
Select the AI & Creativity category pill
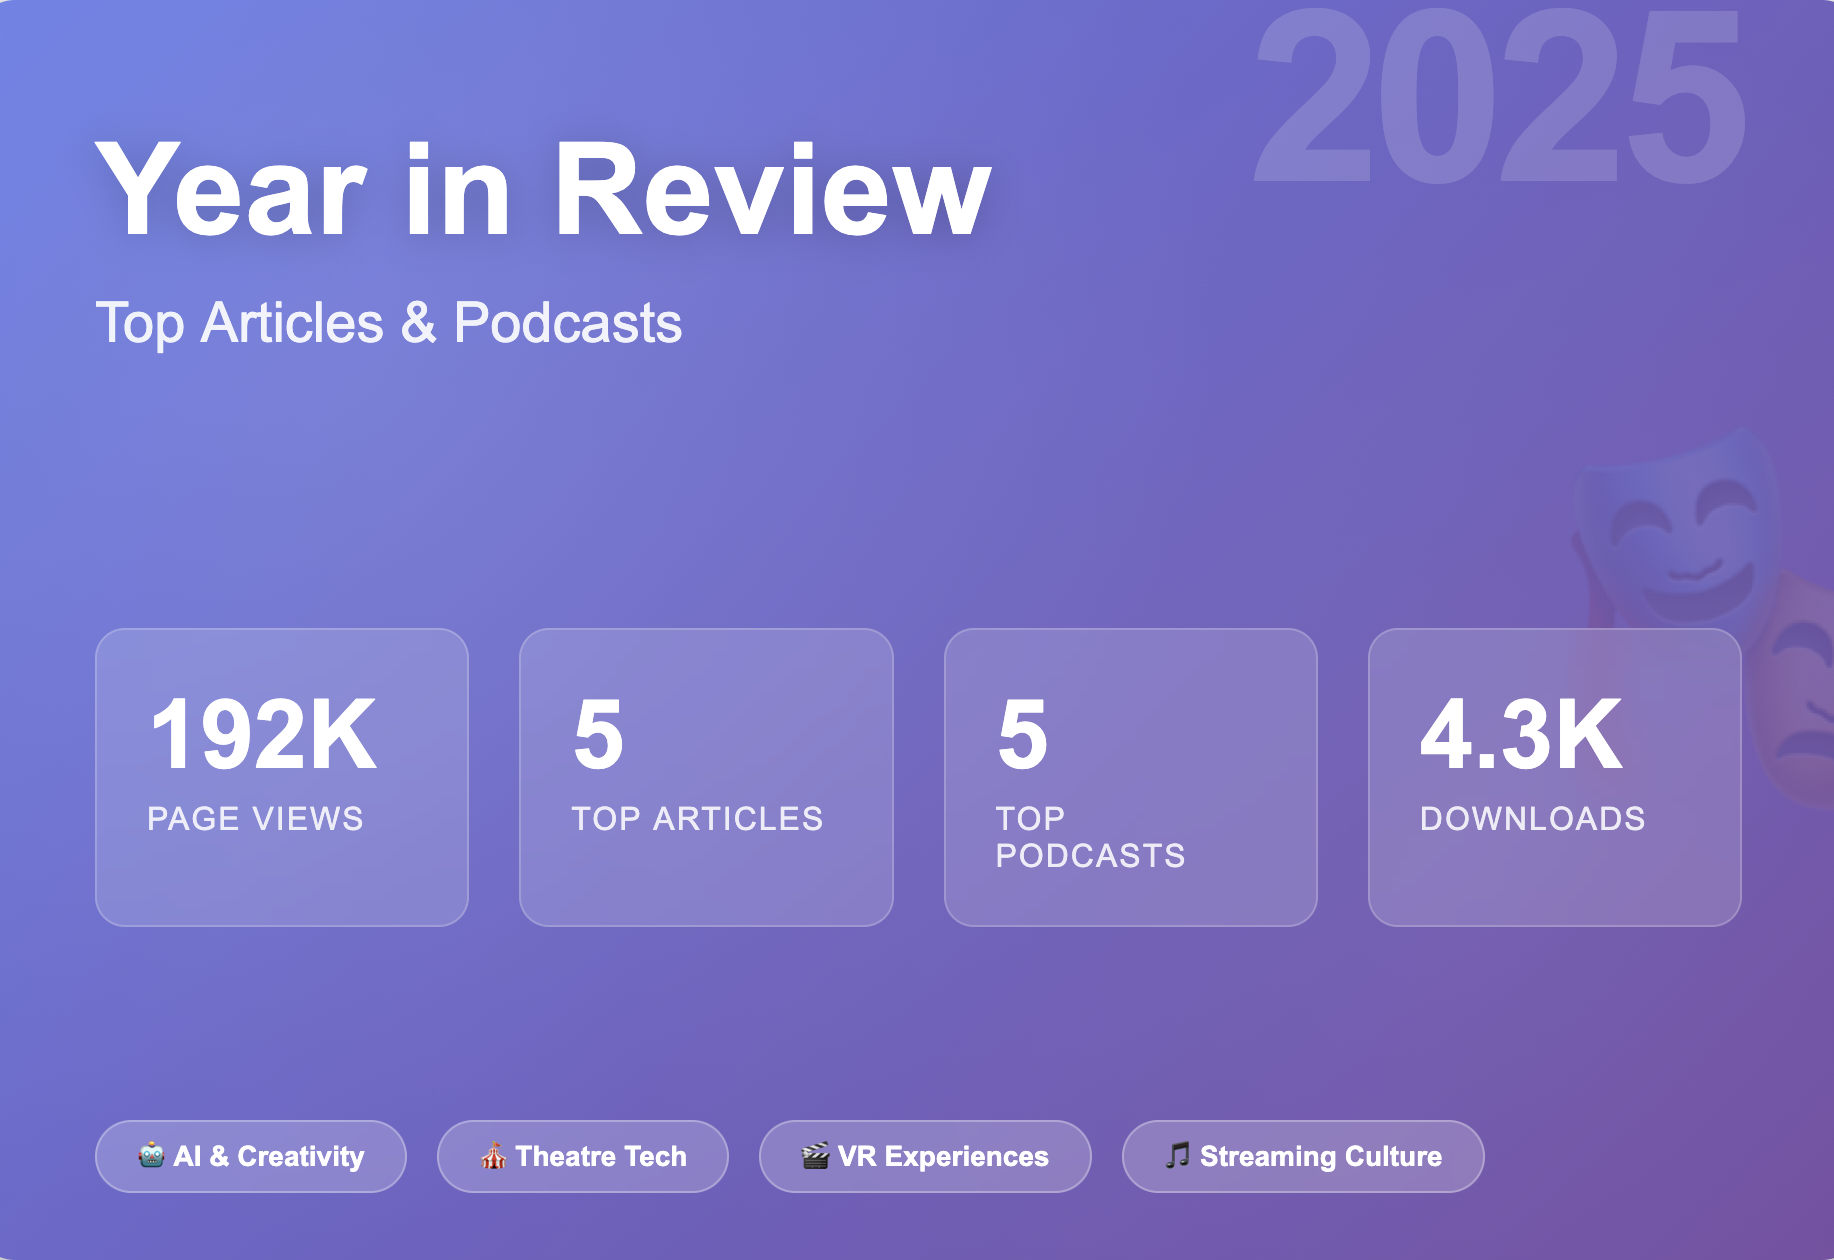(x=250, y=1156)
